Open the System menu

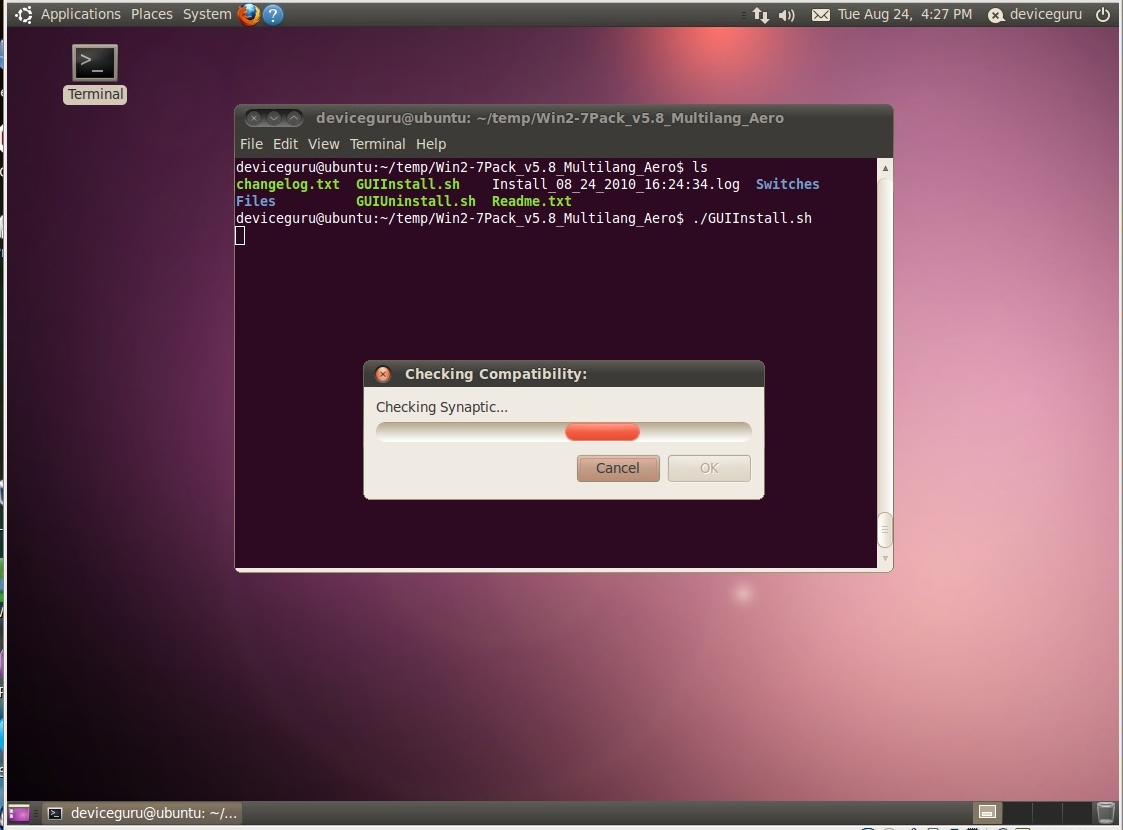pos(207,14)
